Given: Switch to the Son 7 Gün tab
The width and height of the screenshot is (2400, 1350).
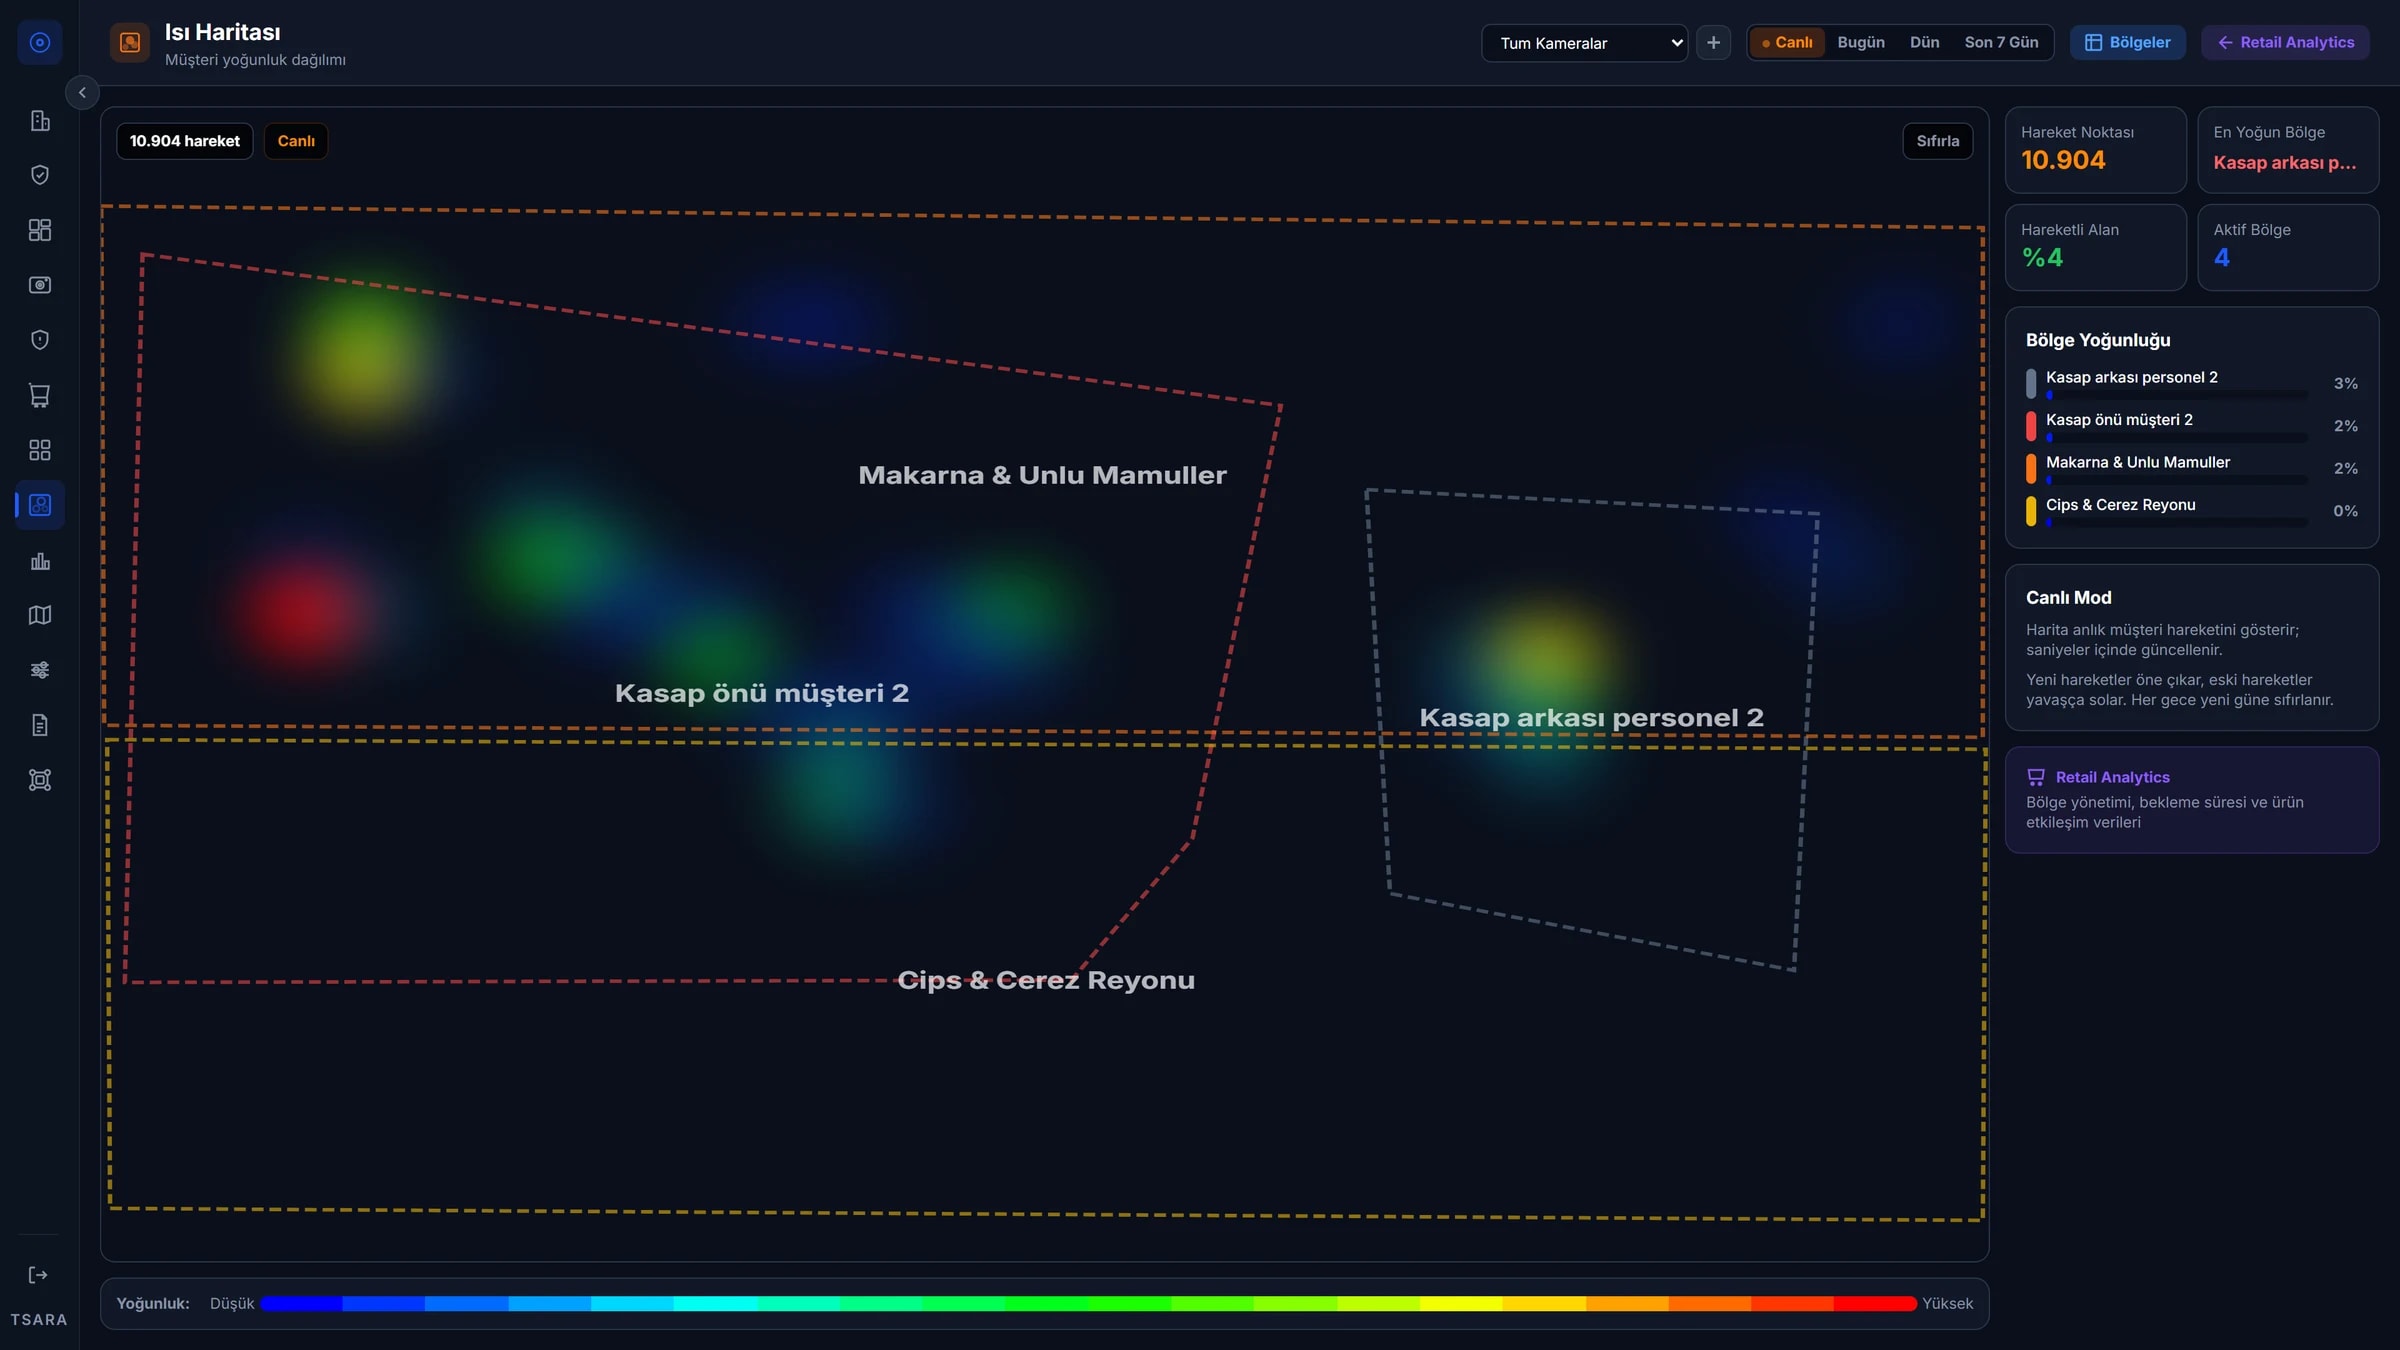Looking at the screenshot, I should (x=2001, y=43).
